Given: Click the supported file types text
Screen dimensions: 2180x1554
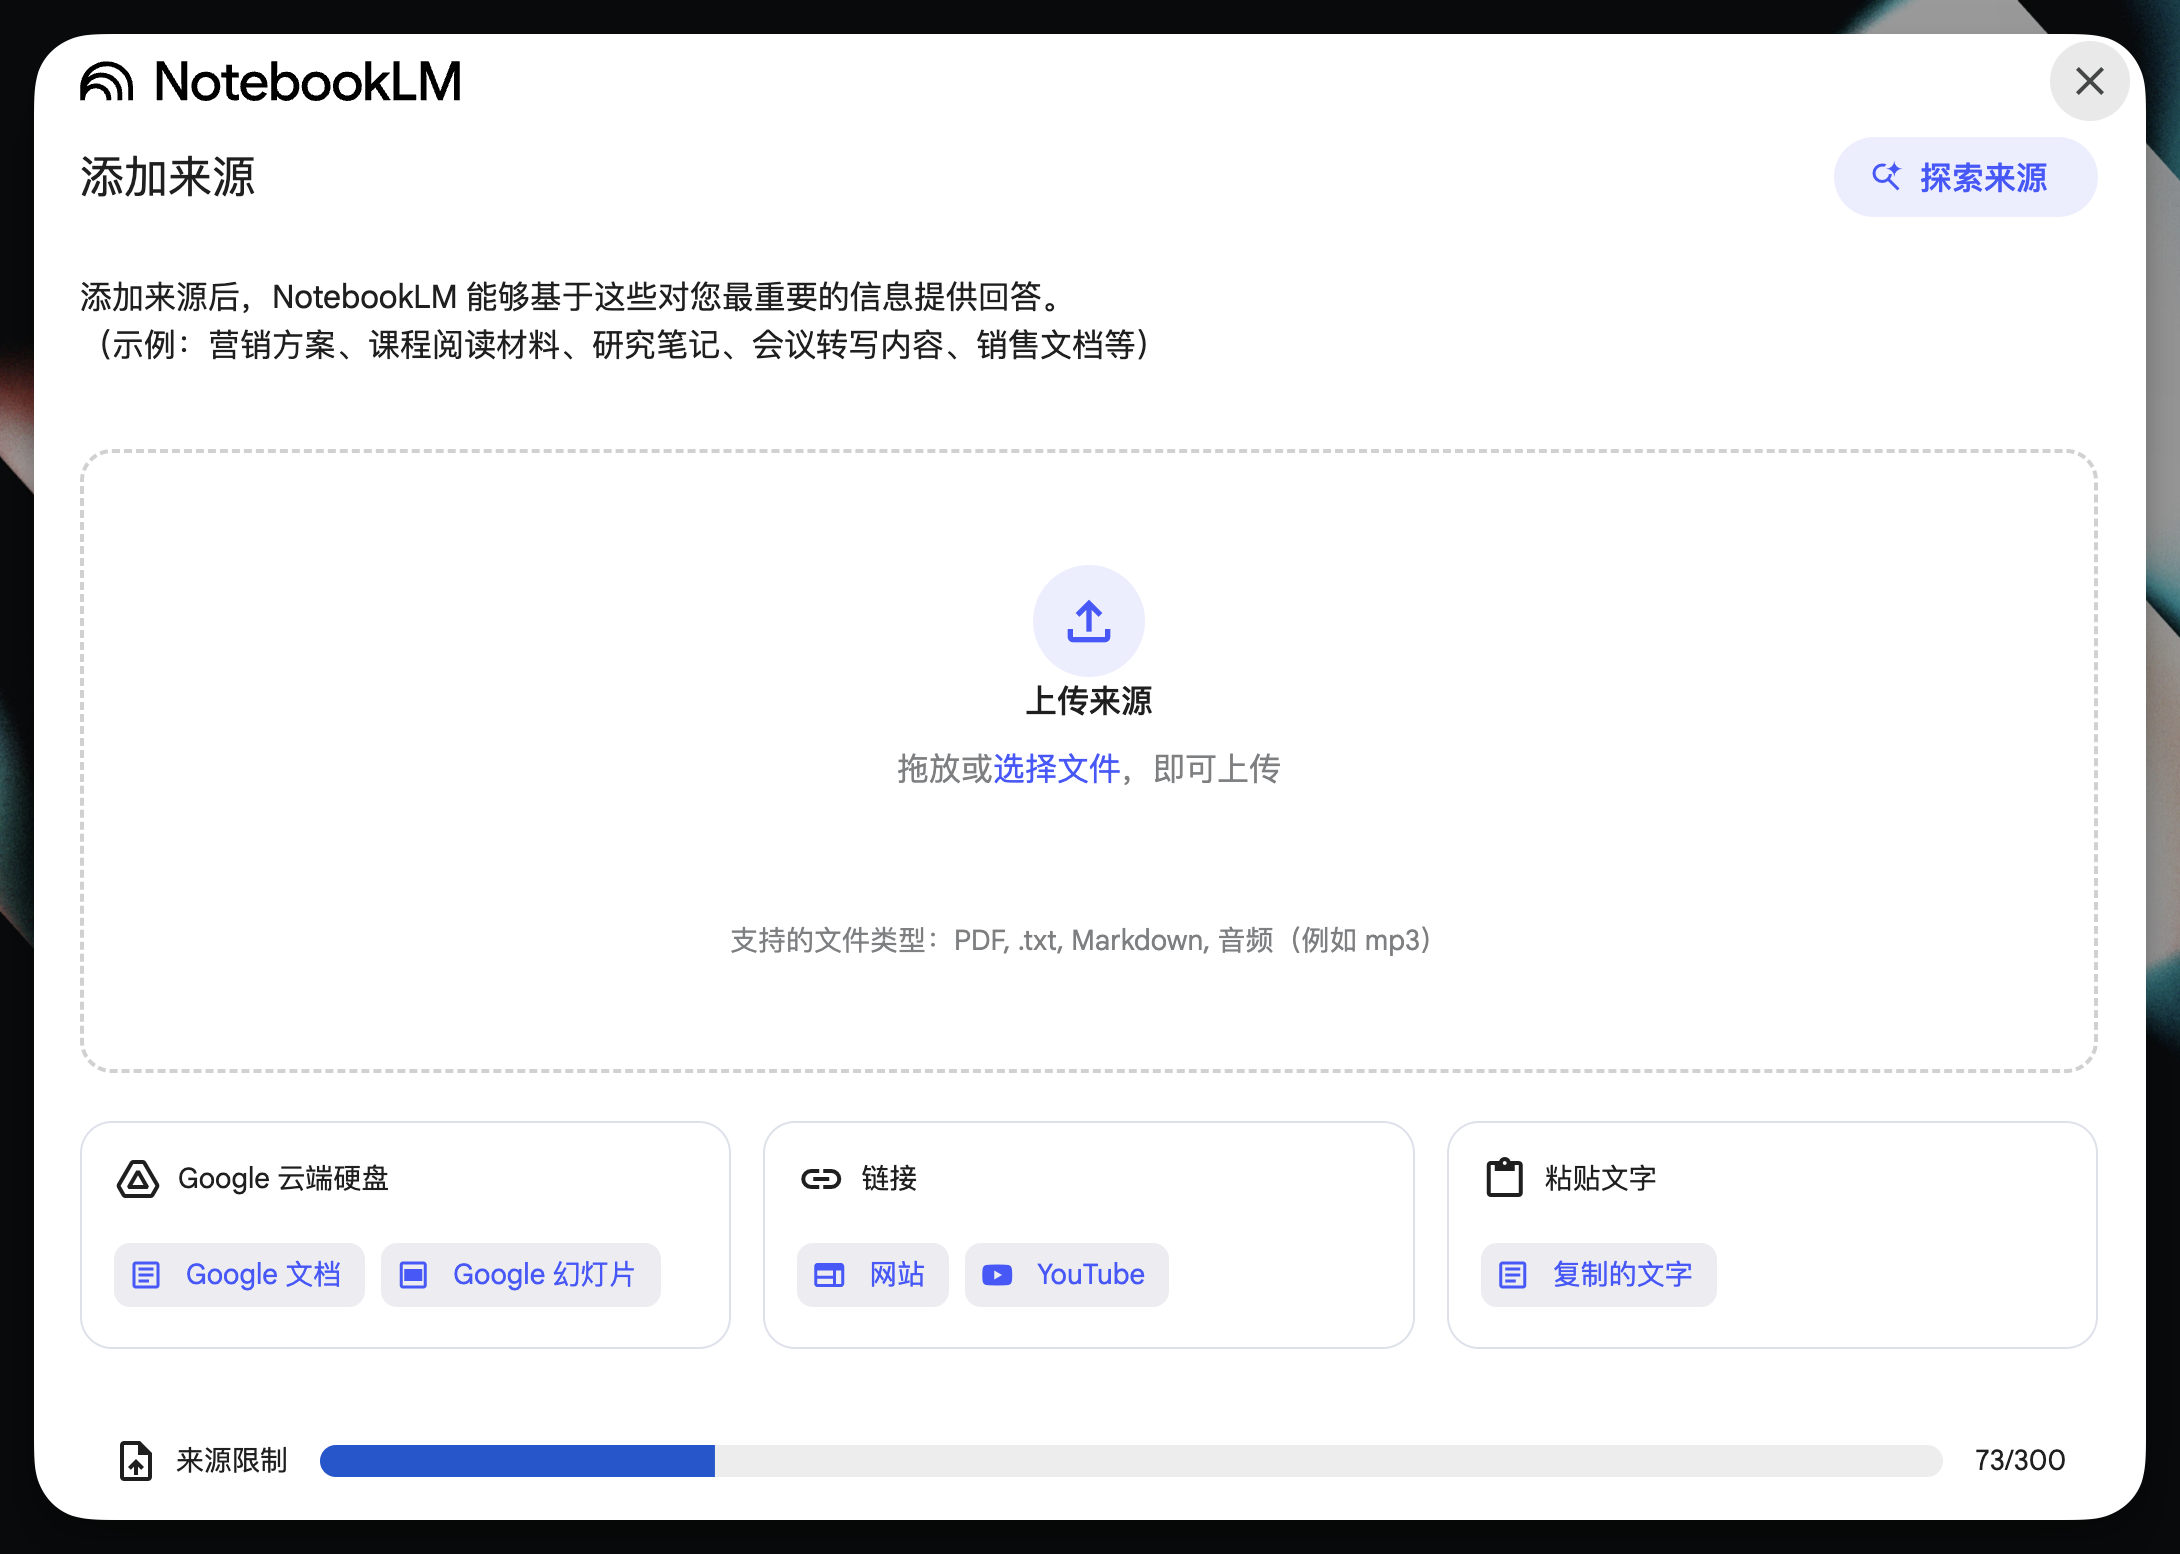Looking at the screenshot, I should click(x=1081, y=941).
